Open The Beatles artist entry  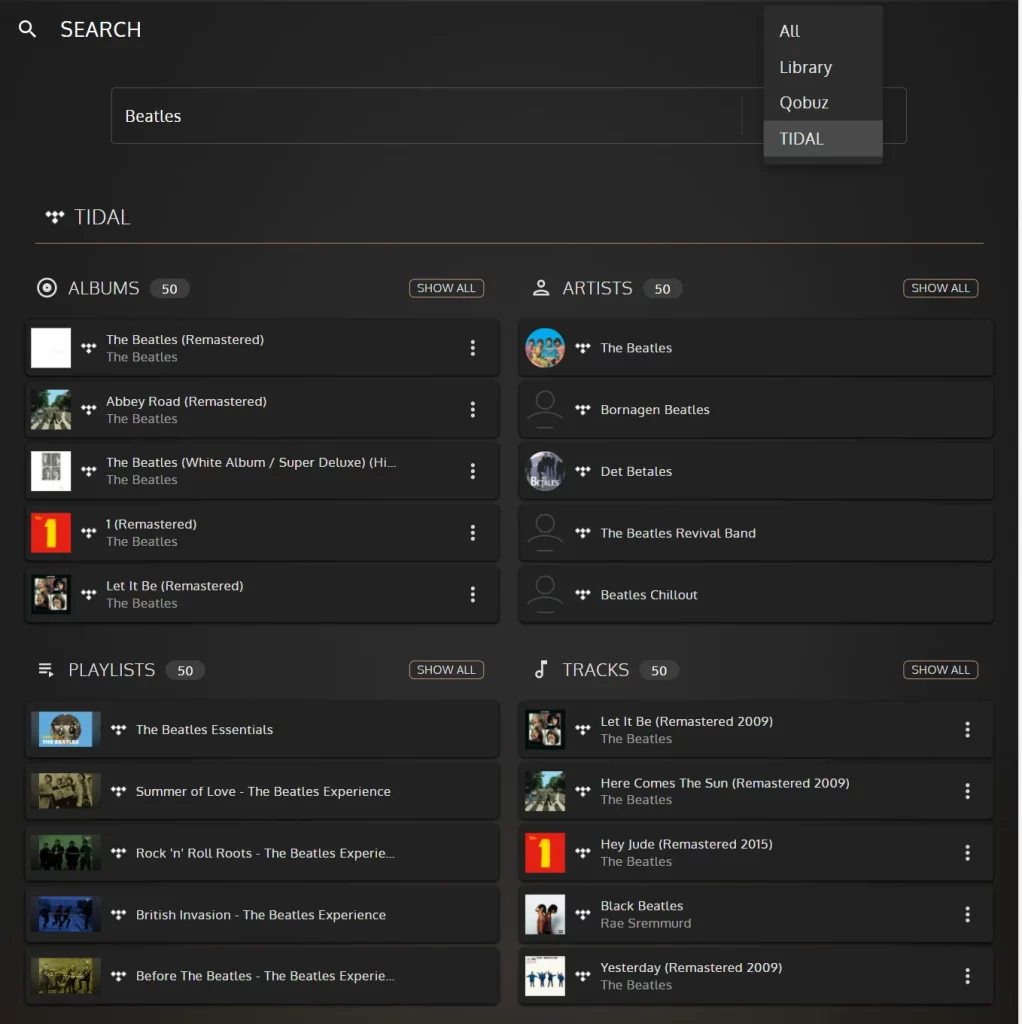(x=756, y=348)
